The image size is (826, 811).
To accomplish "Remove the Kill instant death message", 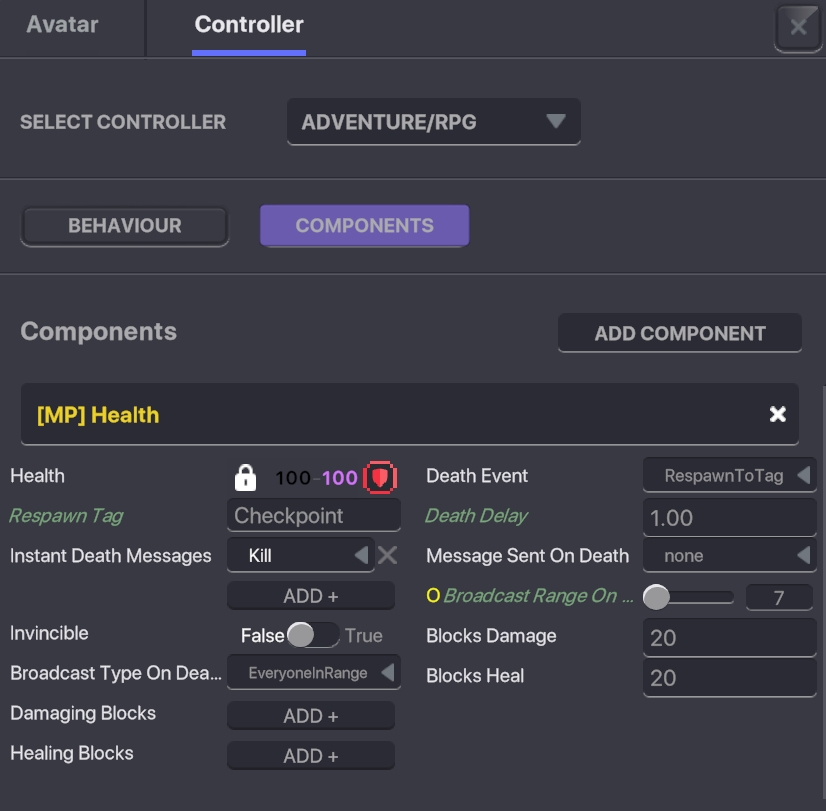I will click(387, 555).
